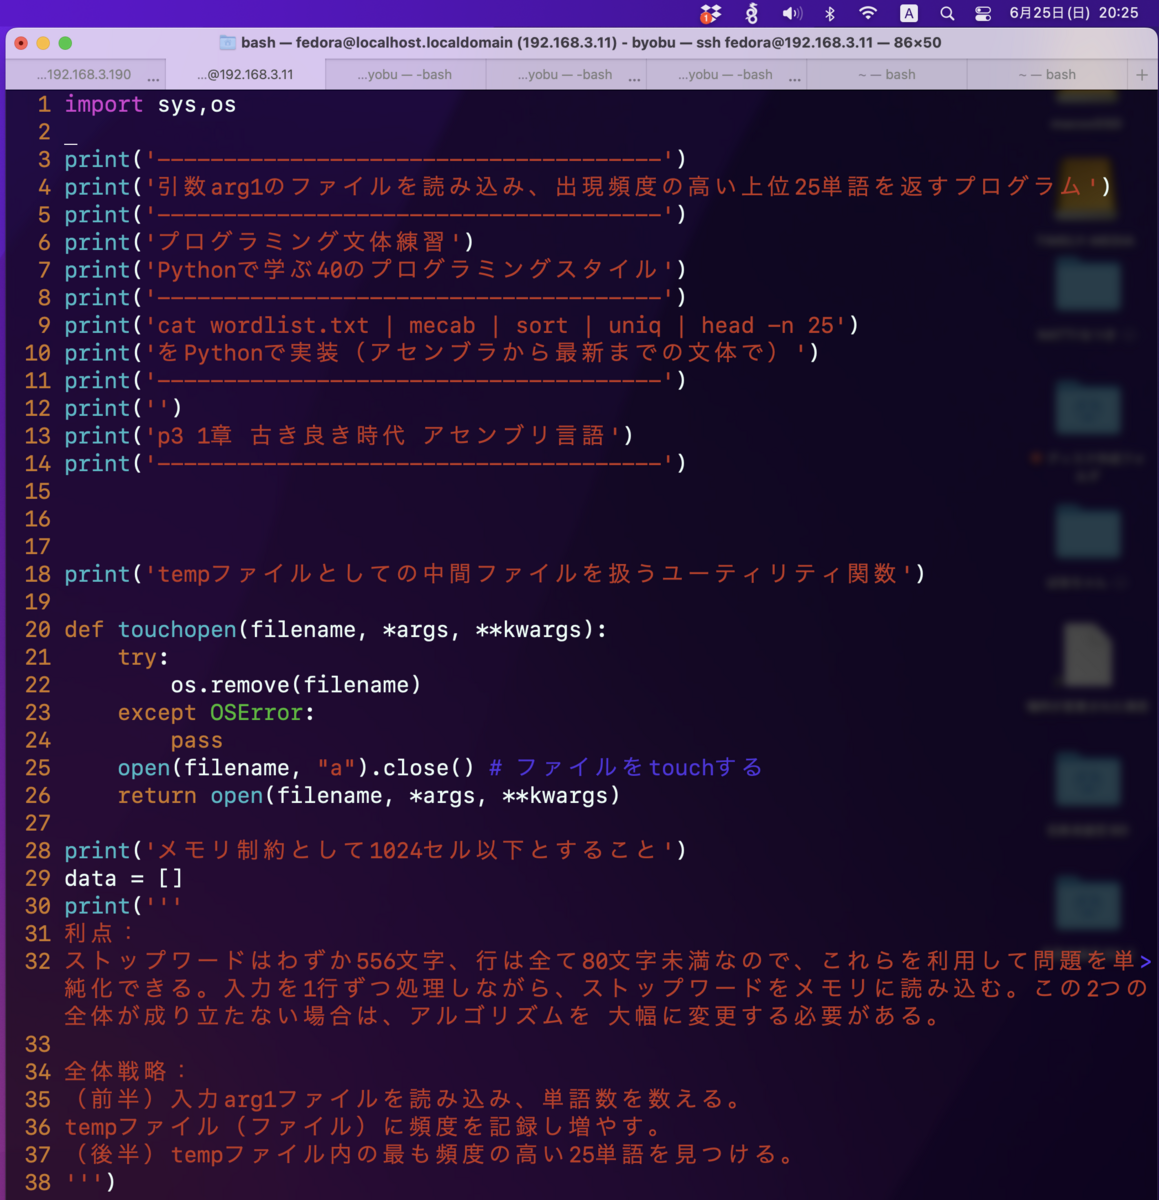
Task: Click the sound volume menu bar icon
Action: (x=793, y=13)
